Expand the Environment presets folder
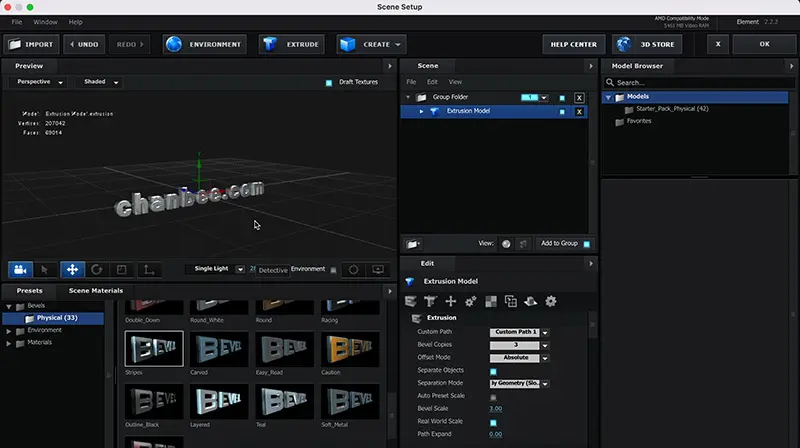This screenshot has width=800, height=448. point(9,331)
